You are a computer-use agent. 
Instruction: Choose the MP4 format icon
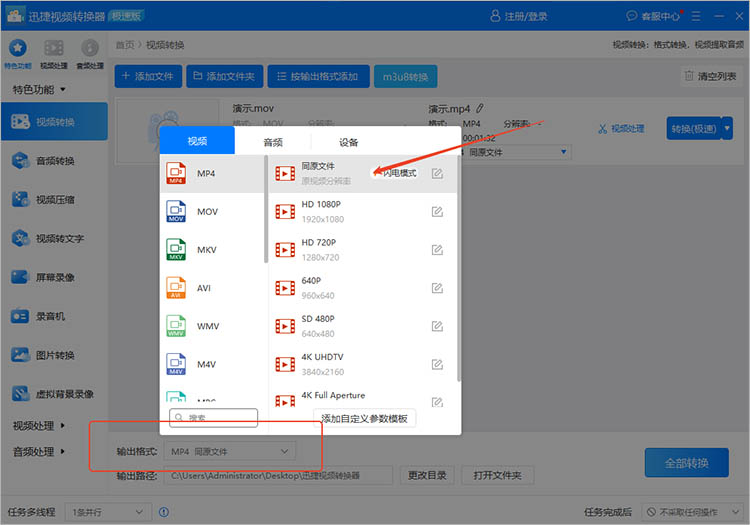[176, 173]
